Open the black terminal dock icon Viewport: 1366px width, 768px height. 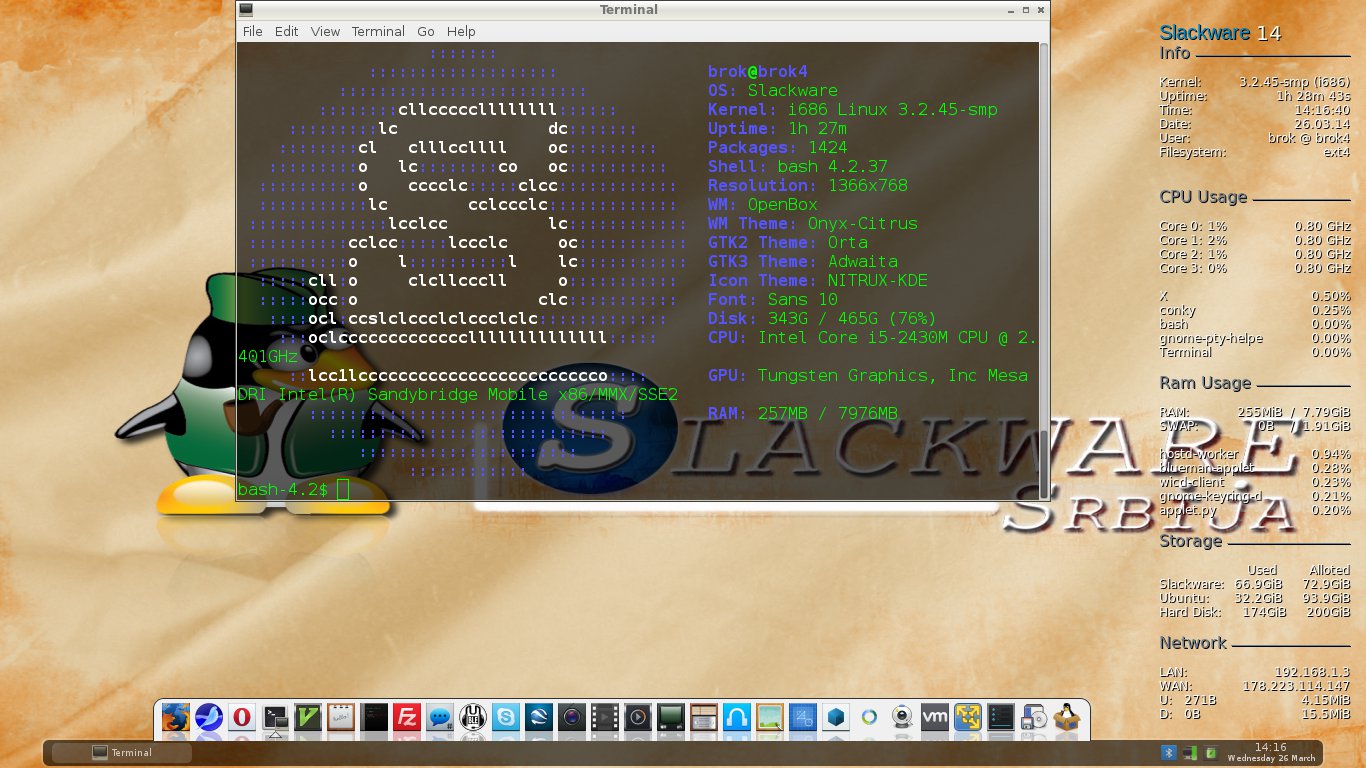pos(374,717)
